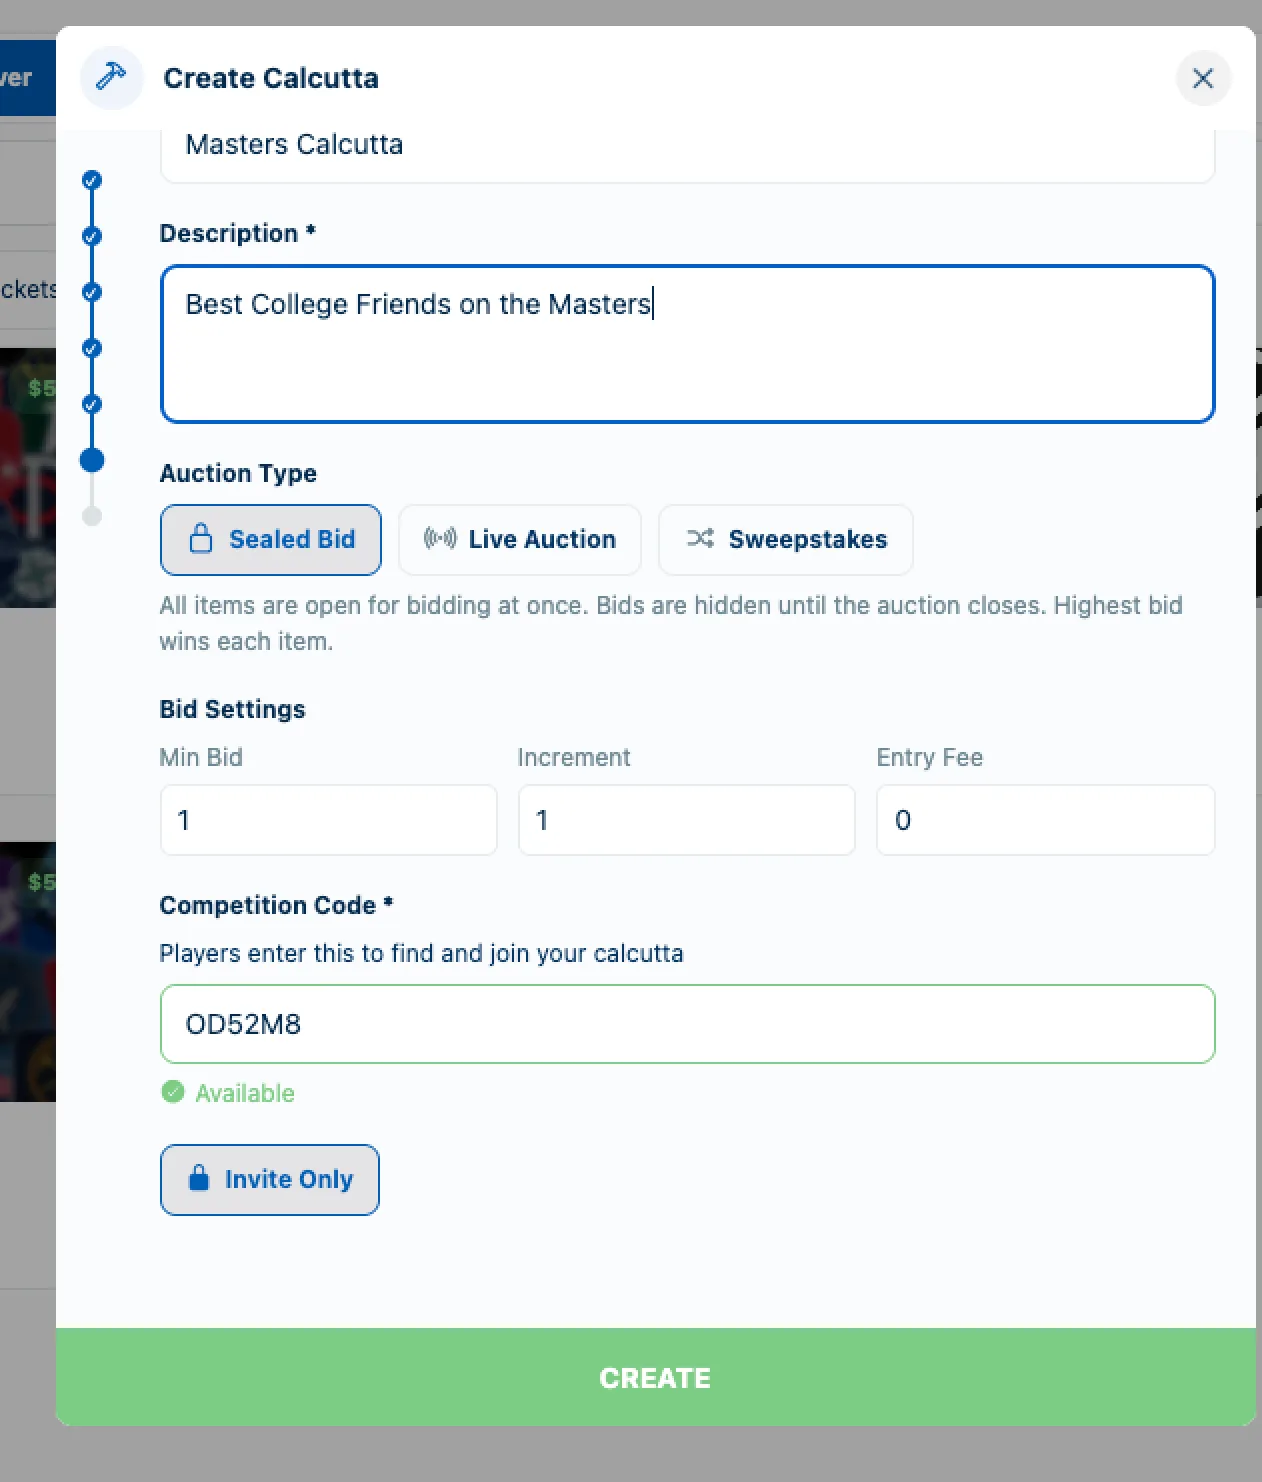The height and width of the screenshot is (1482, 1262).
Task: Click into the Entry Fee field
Action: (1046, 820)
